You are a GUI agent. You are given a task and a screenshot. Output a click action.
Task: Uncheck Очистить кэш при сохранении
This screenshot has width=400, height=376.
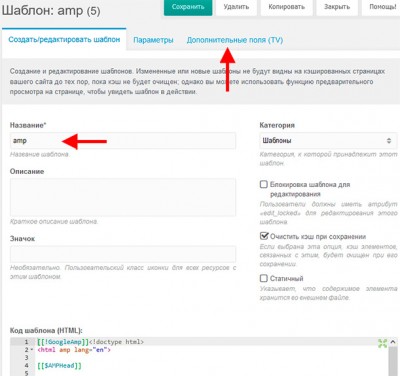point(264,236)
